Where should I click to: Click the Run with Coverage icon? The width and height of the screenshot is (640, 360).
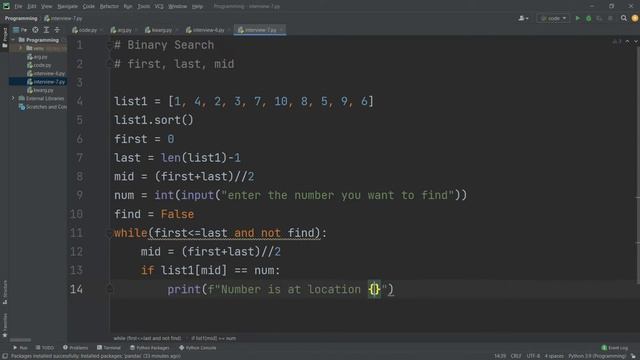tap(599, 18)
